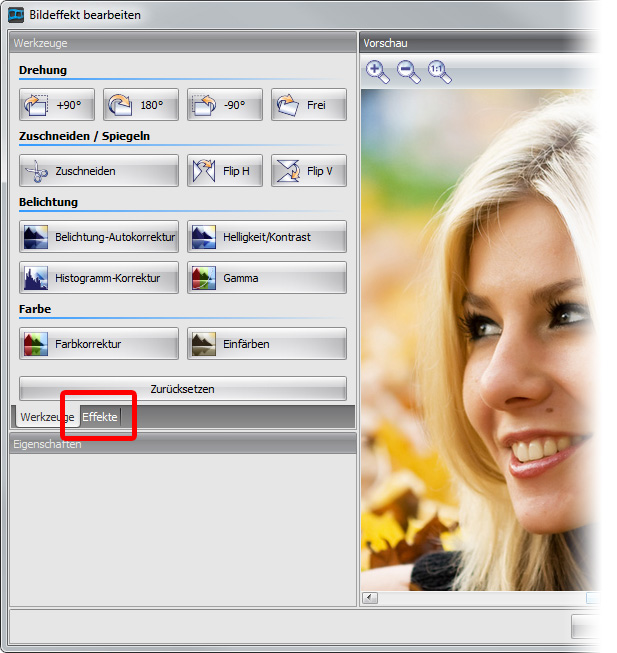Open the Einfärben colorize tool

tap(266, 344)
